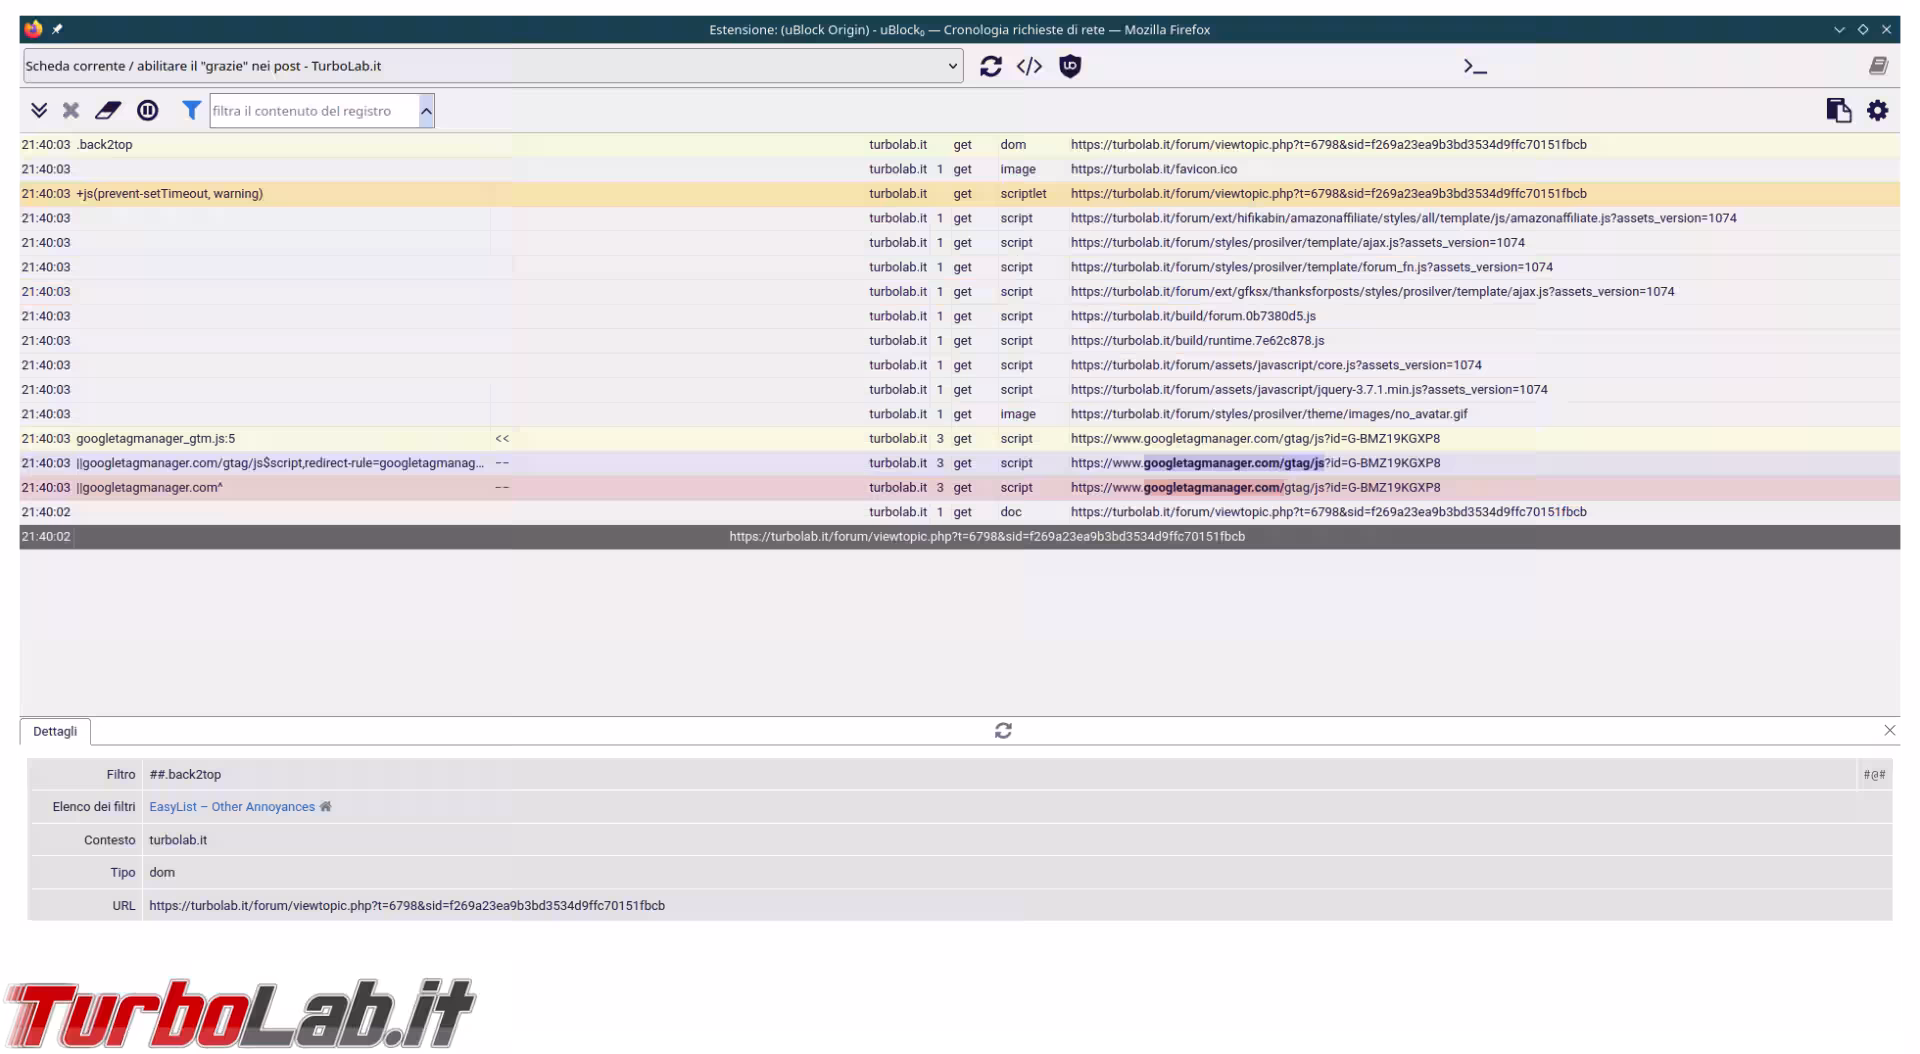Click the URL value in details

coord(407,906)
